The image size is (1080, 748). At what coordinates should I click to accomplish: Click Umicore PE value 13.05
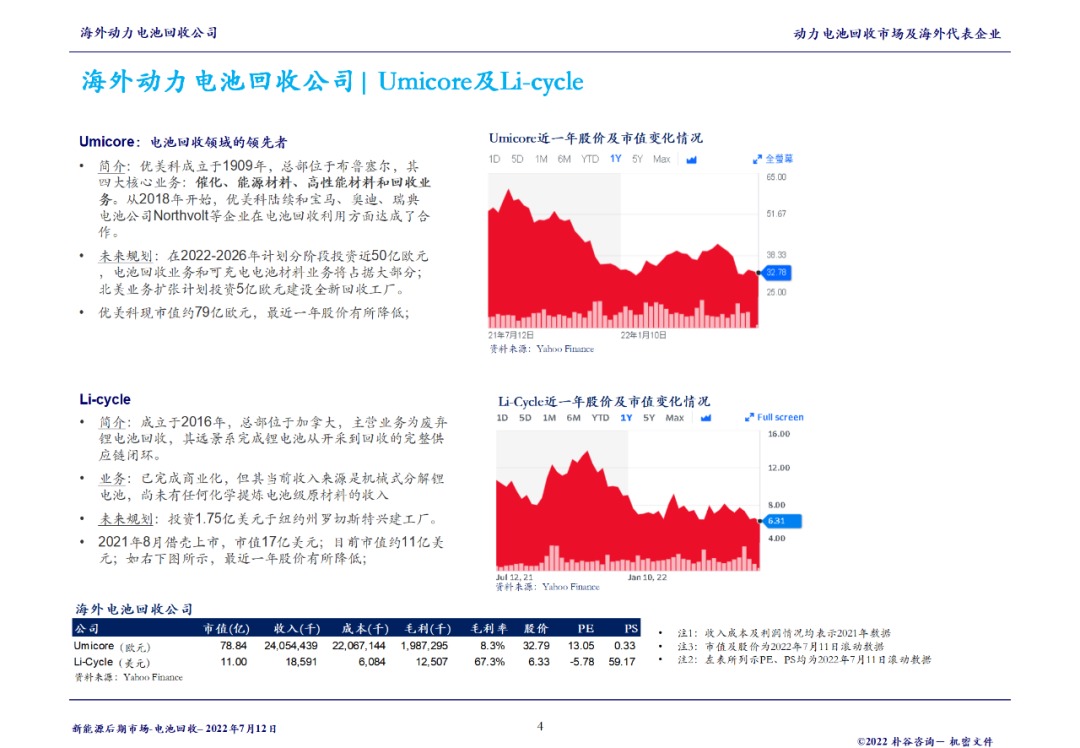(x=581, y=645)
